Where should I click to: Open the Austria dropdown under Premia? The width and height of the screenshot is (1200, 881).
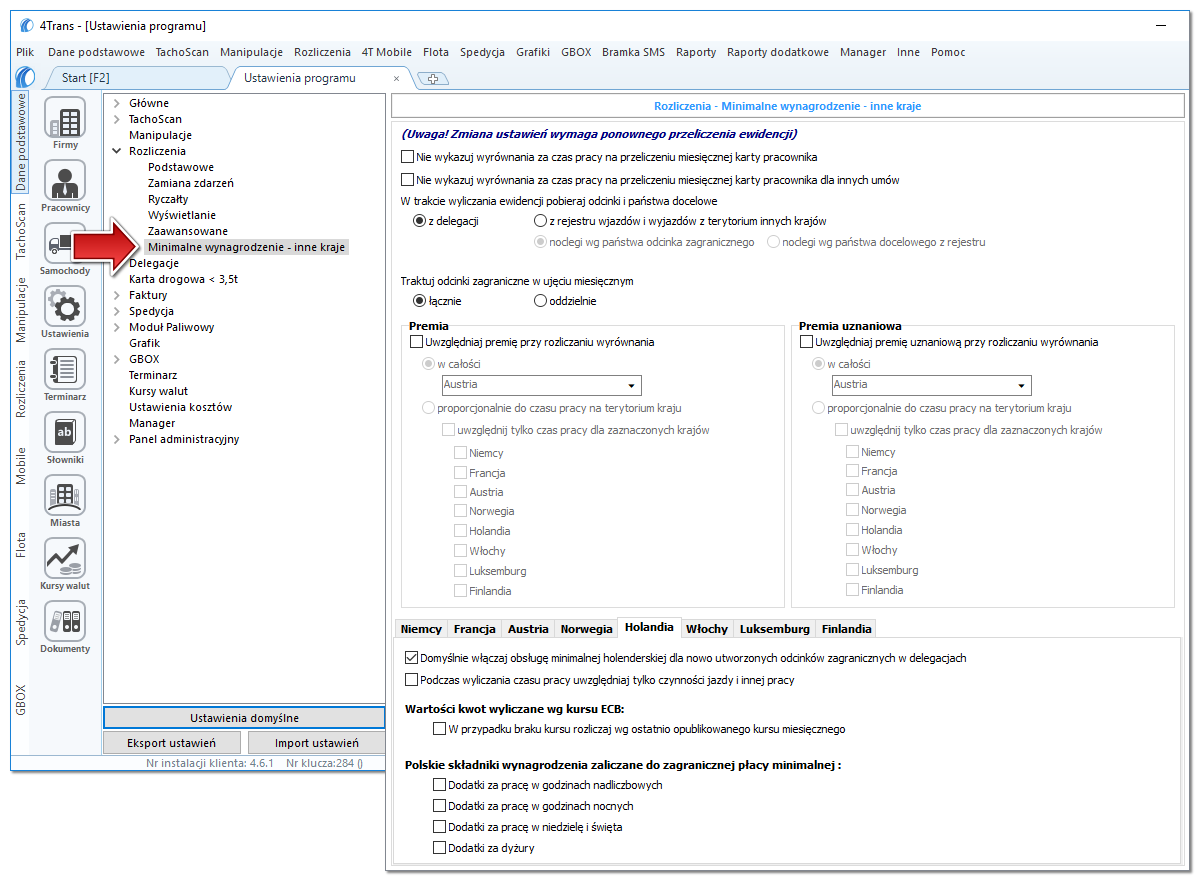click(x=541, y=385)
